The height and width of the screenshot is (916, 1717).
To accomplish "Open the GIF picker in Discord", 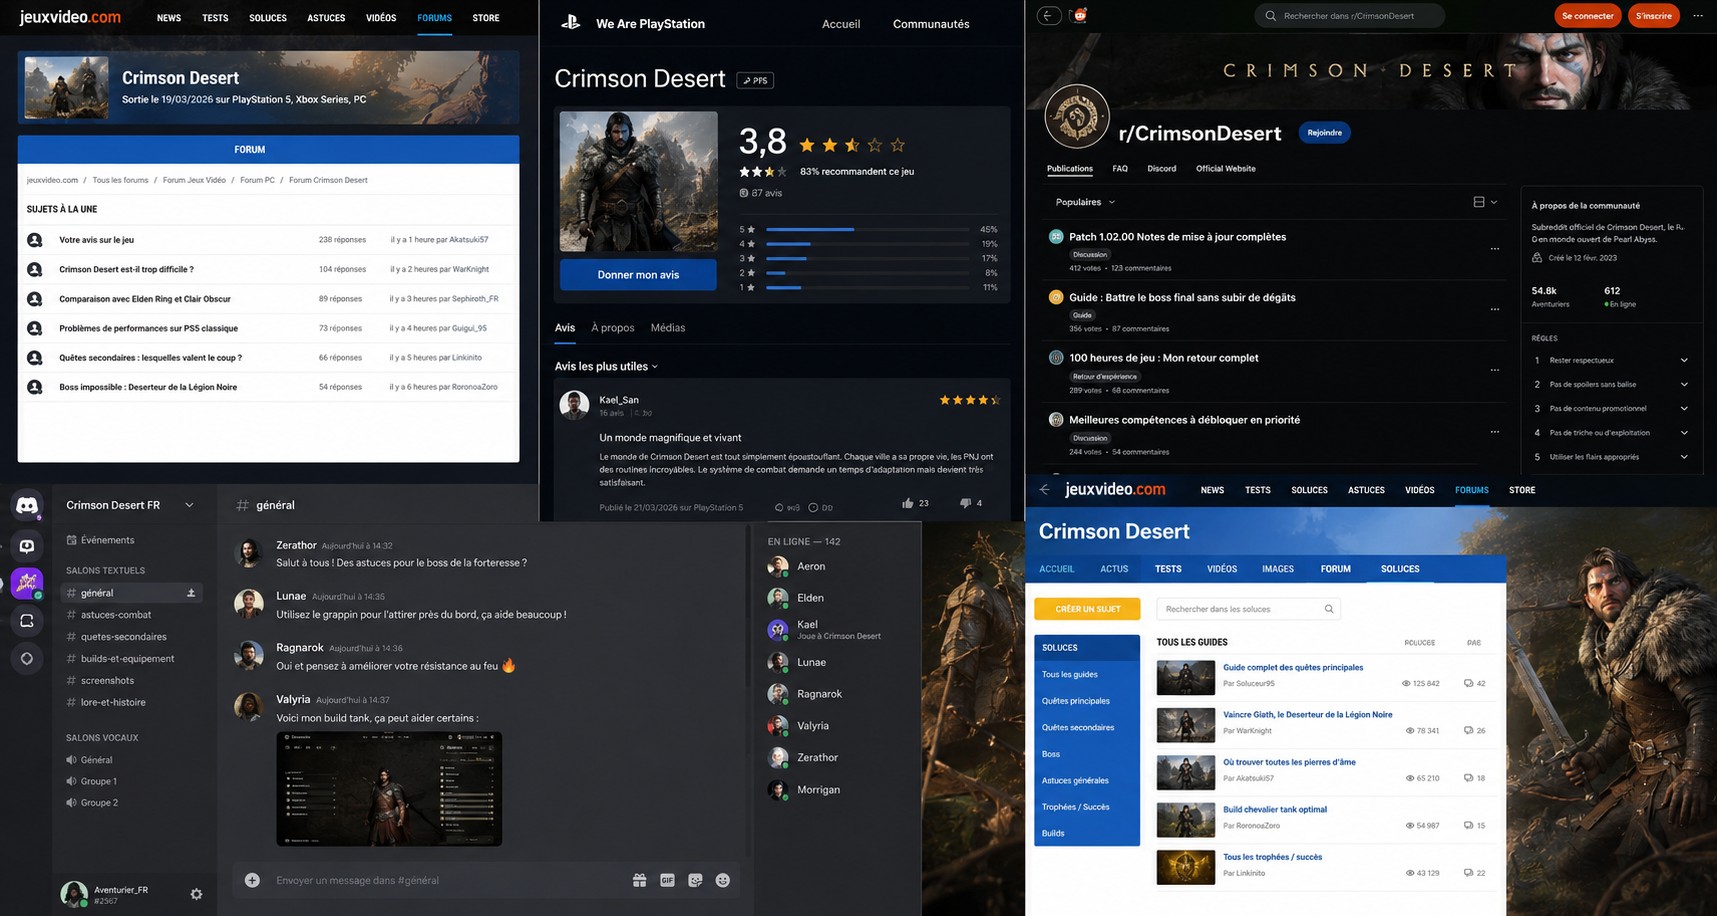I will [667, 880].
